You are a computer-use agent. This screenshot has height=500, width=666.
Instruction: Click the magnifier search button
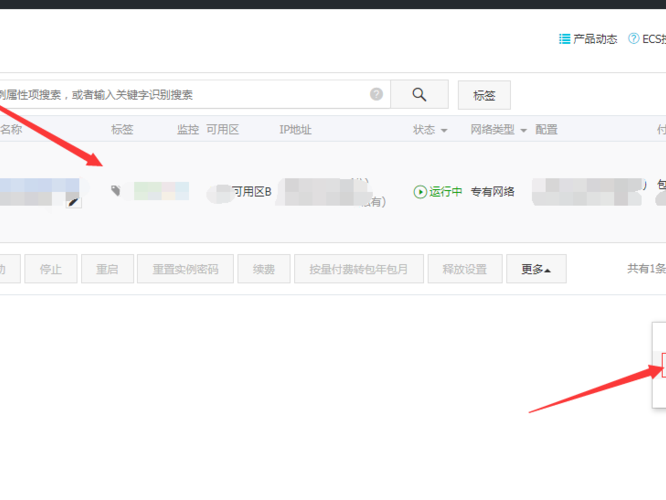click(x=419, y=94)
